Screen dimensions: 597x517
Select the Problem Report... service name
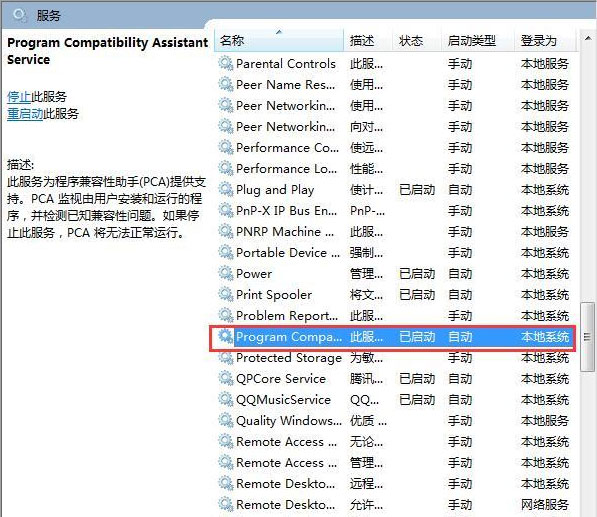(287, 316)
